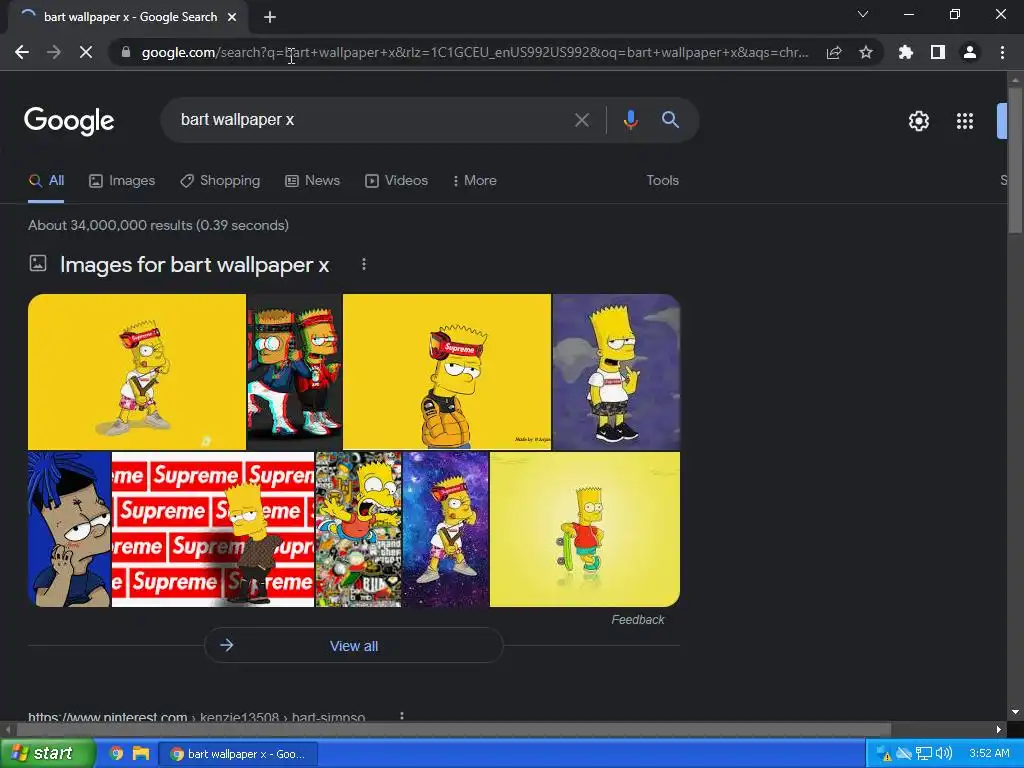Open the two glitch-style Barts thumbnail
Viewport: 1024px width, 768px height.
[x=295, y=372]
